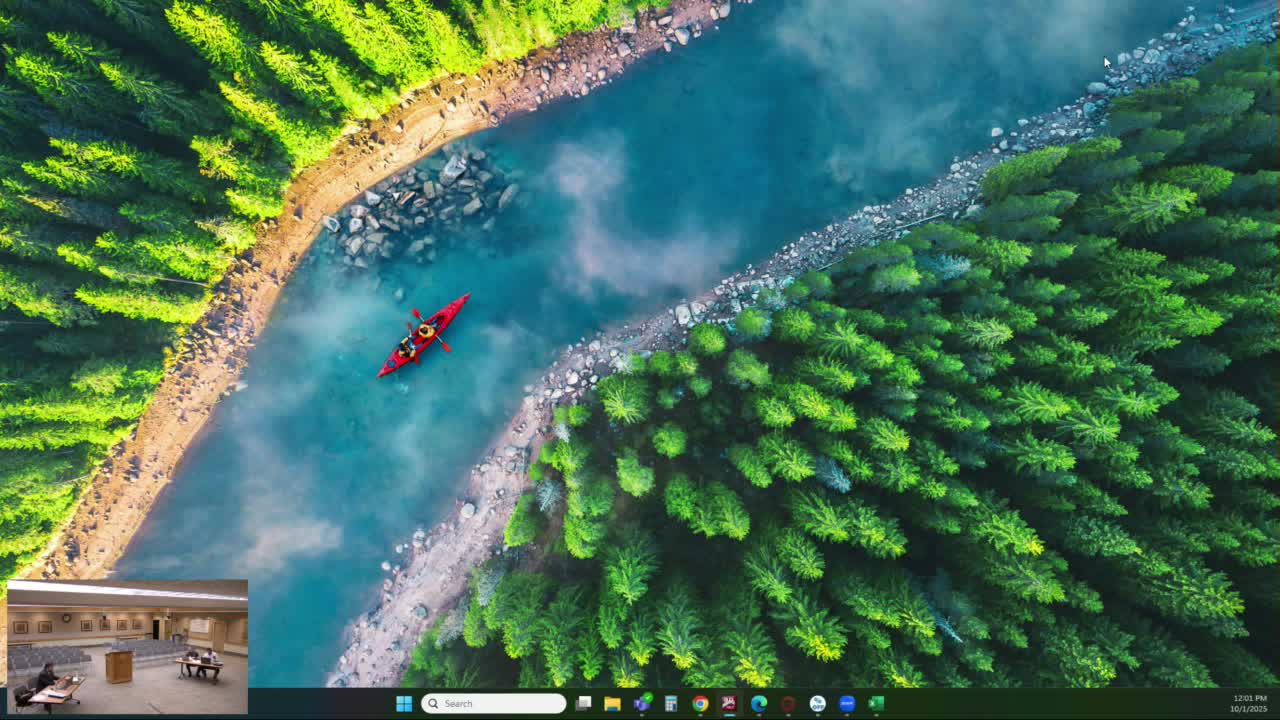
Task: Click the meeting room video thumbnail
Action: (x=127, y=647)
